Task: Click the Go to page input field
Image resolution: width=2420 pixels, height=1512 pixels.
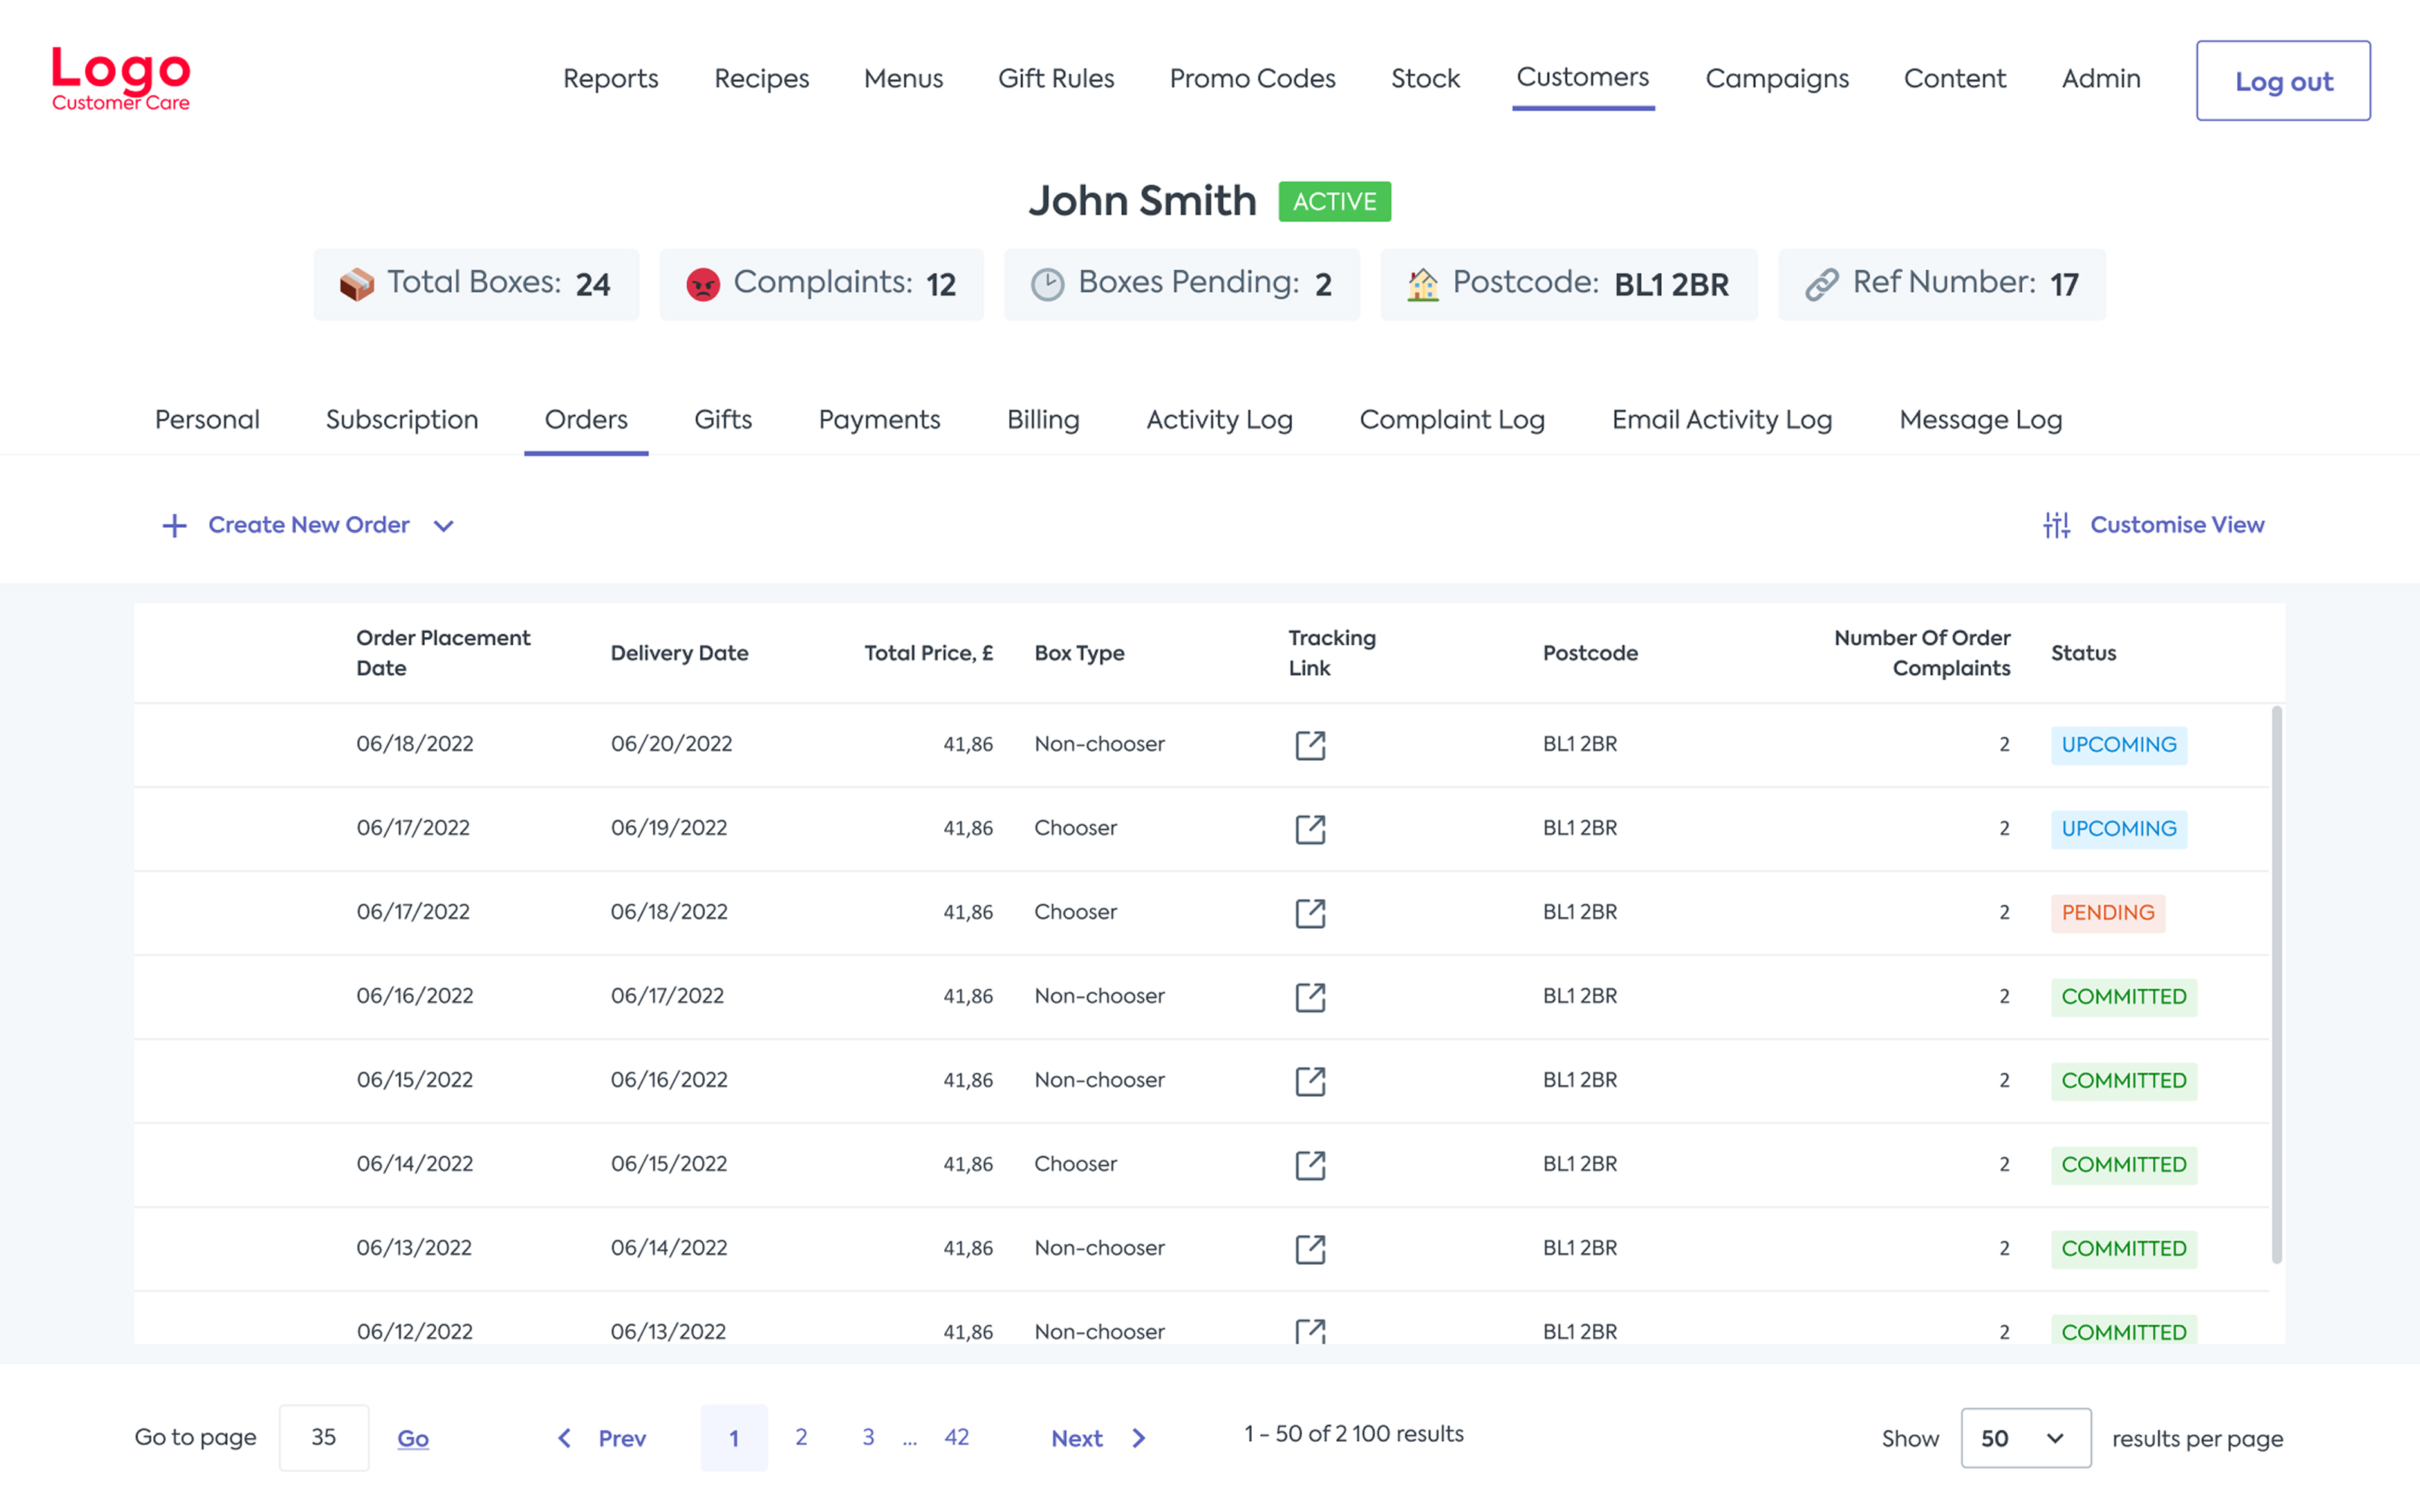Action: (x=324, y=1437)
